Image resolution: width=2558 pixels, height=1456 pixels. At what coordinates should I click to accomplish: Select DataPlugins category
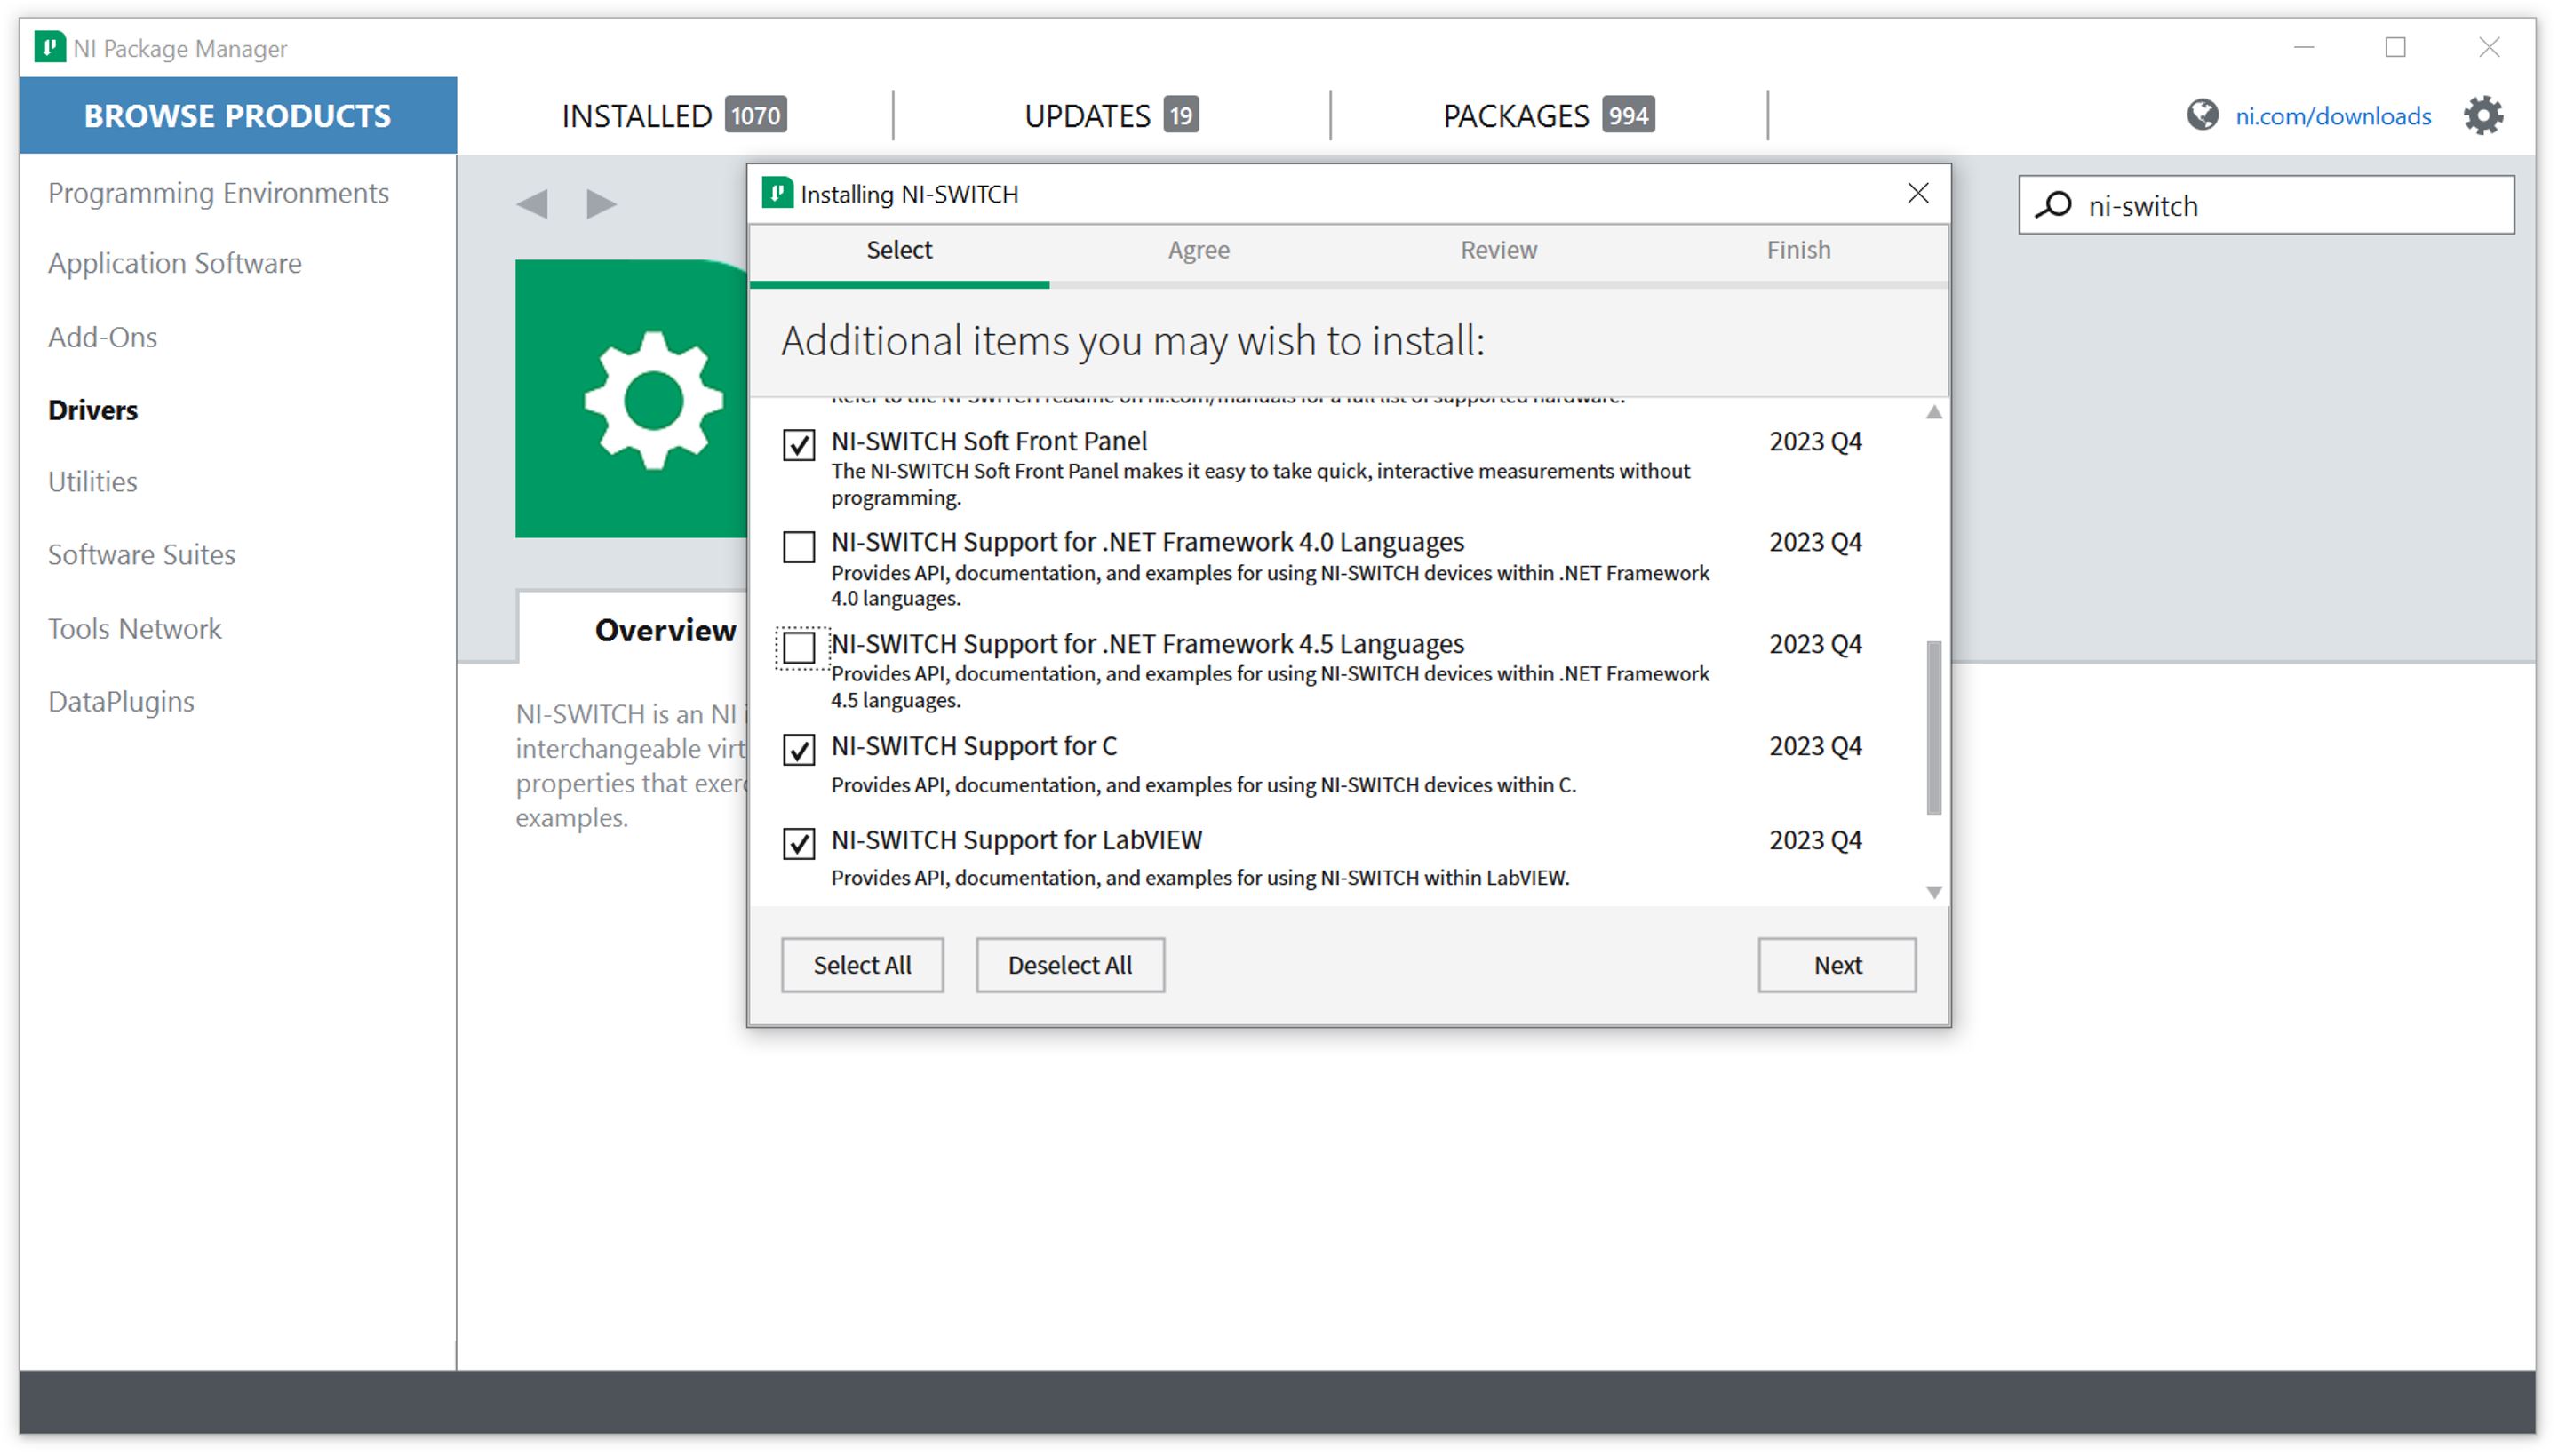click(x=121, y=702)
